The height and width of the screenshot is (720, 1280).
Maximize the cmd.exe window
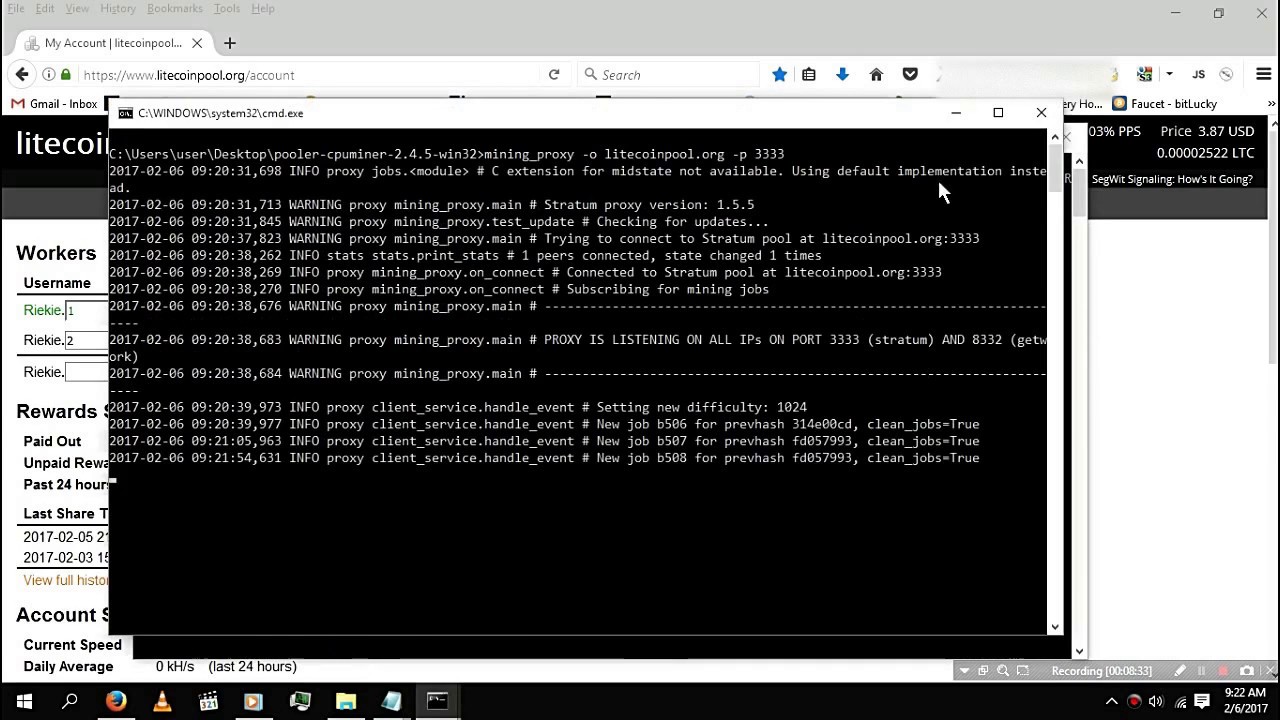[998, 113]
